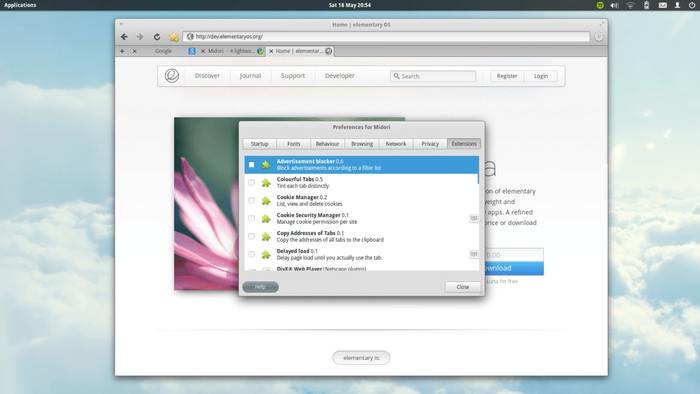The width and height of the screenshot is (700, 394).
Task: Open the browser menu at address bar end
Action: 599,37
